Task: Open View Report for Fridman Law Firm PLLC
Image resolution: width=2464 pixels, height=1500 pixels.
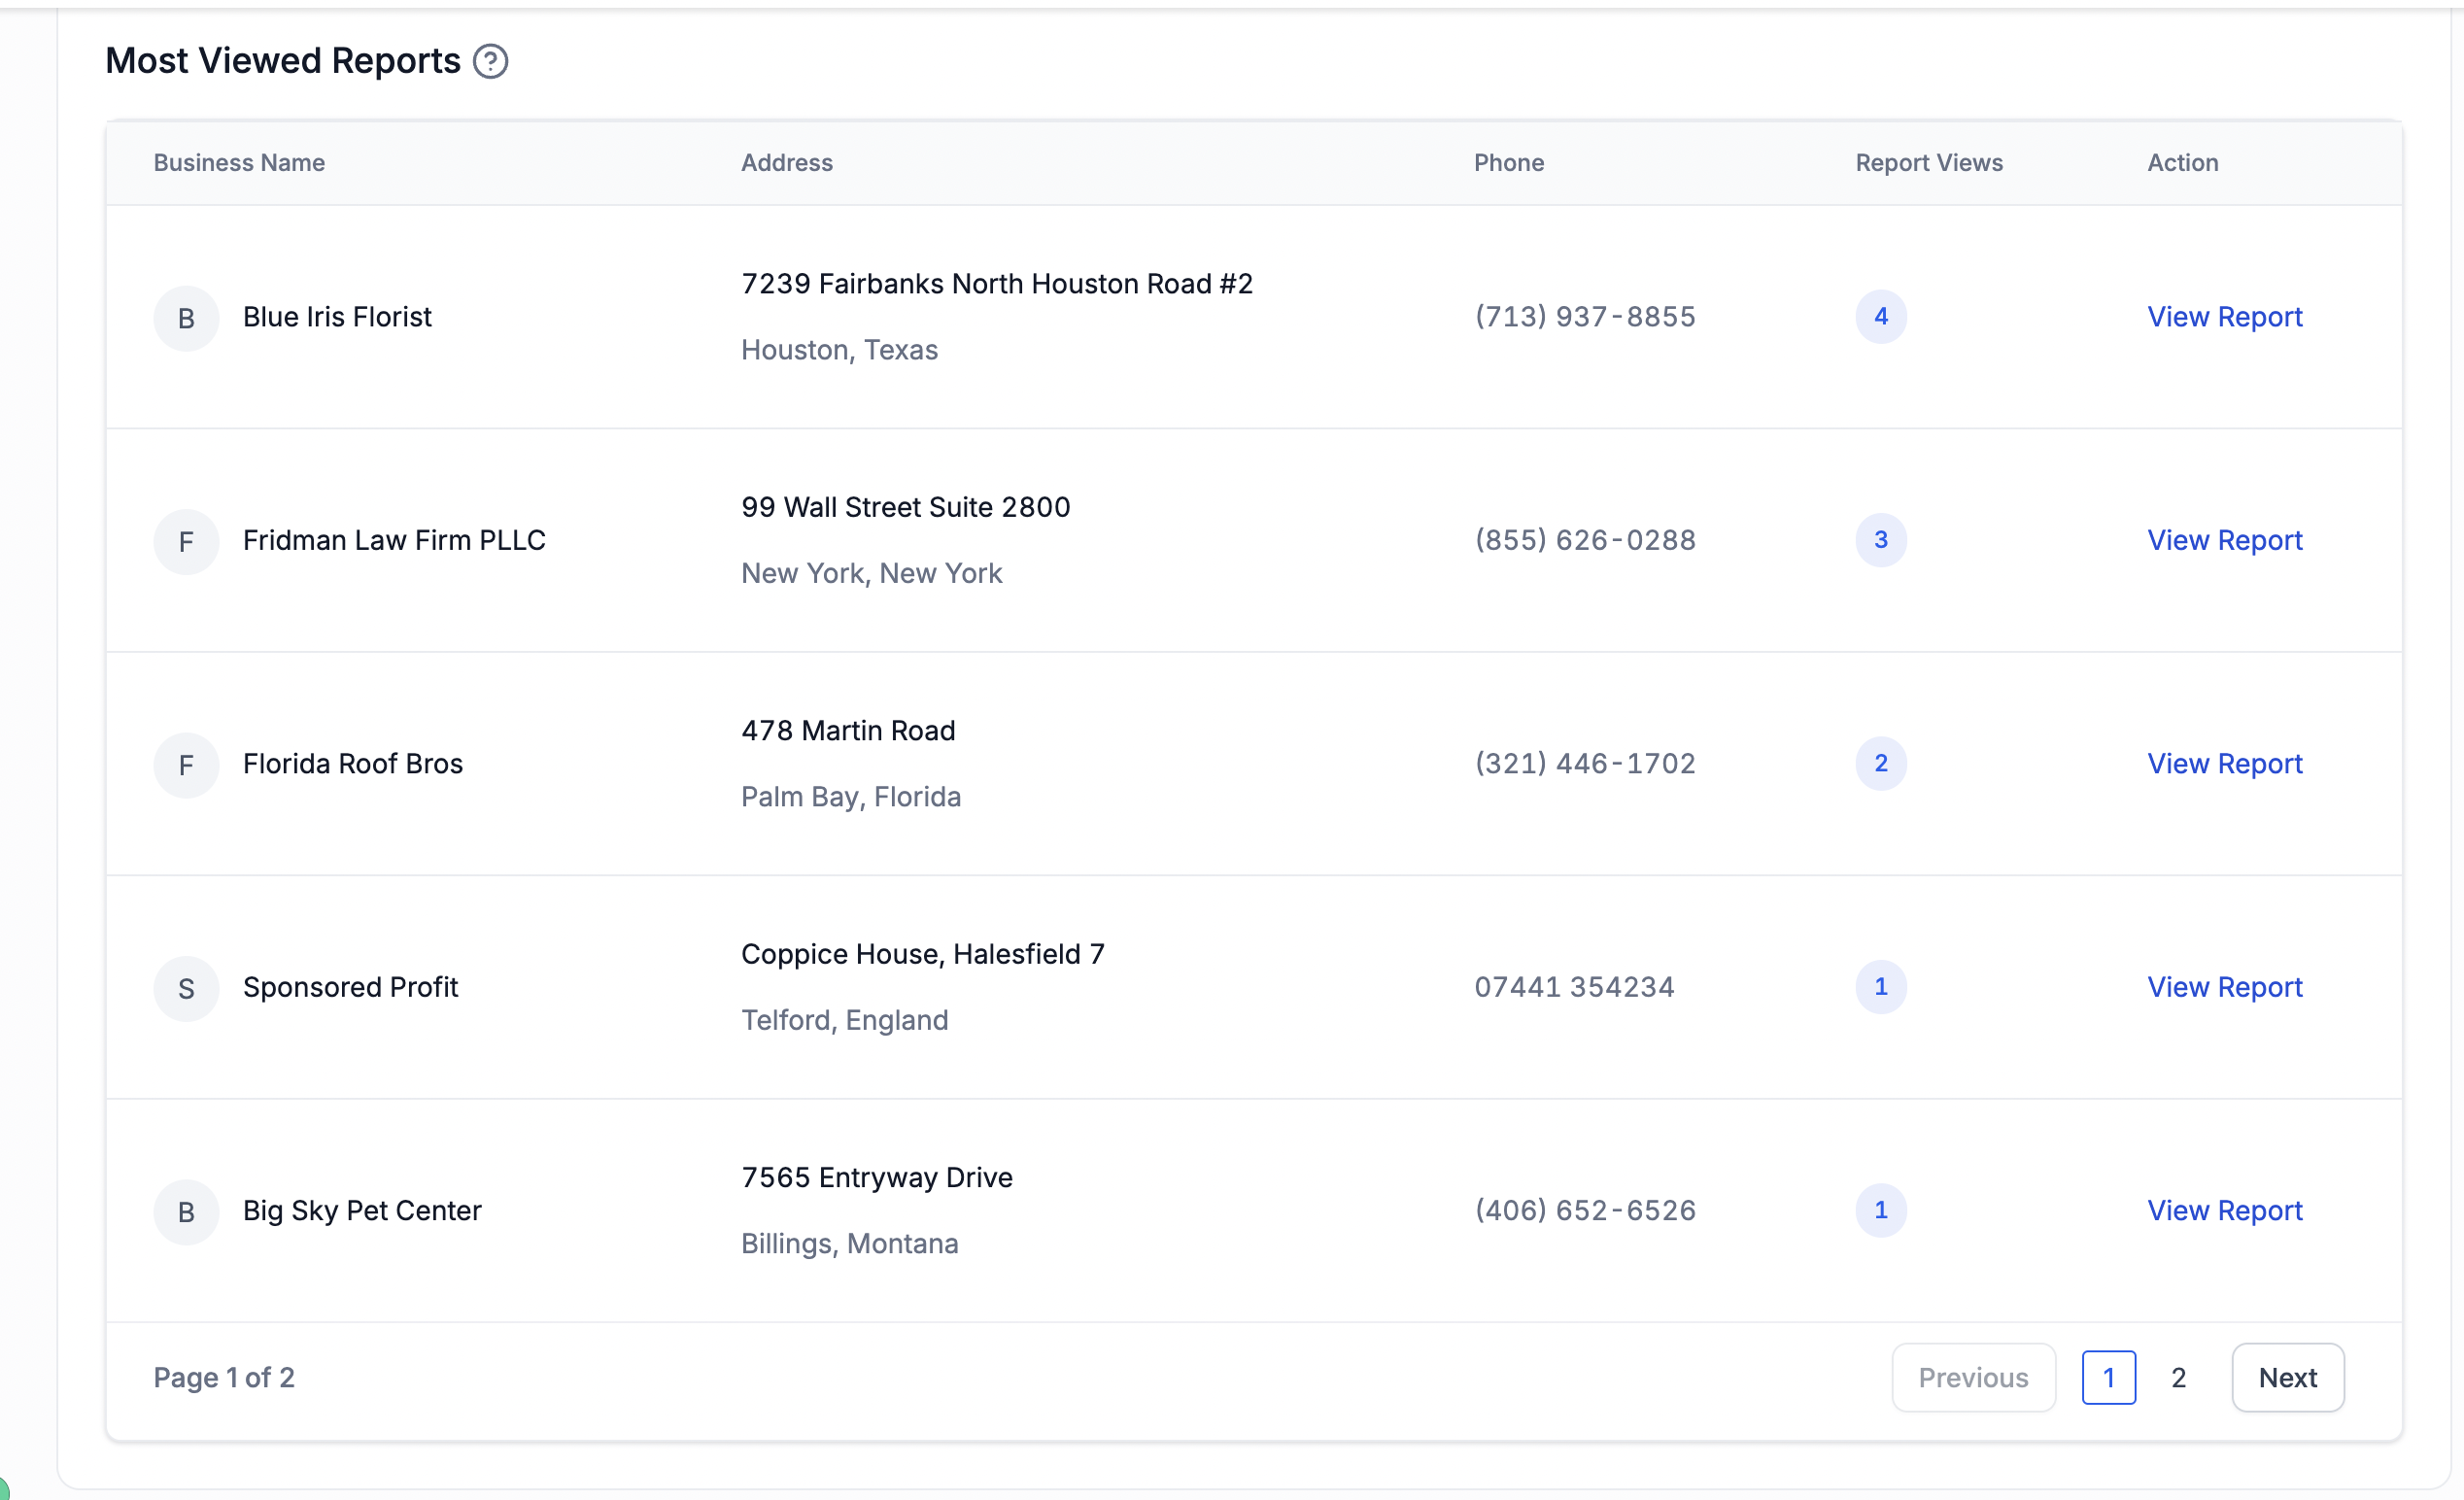Action: click(2224, 540)
